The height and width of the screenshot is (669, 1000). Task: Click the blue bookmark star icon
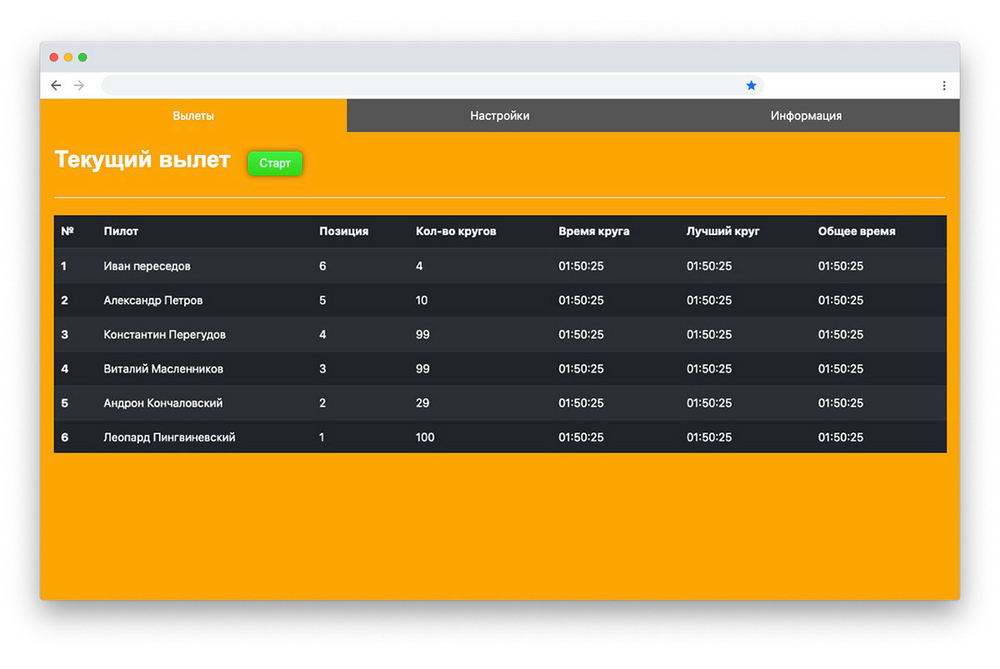point(751,86)
